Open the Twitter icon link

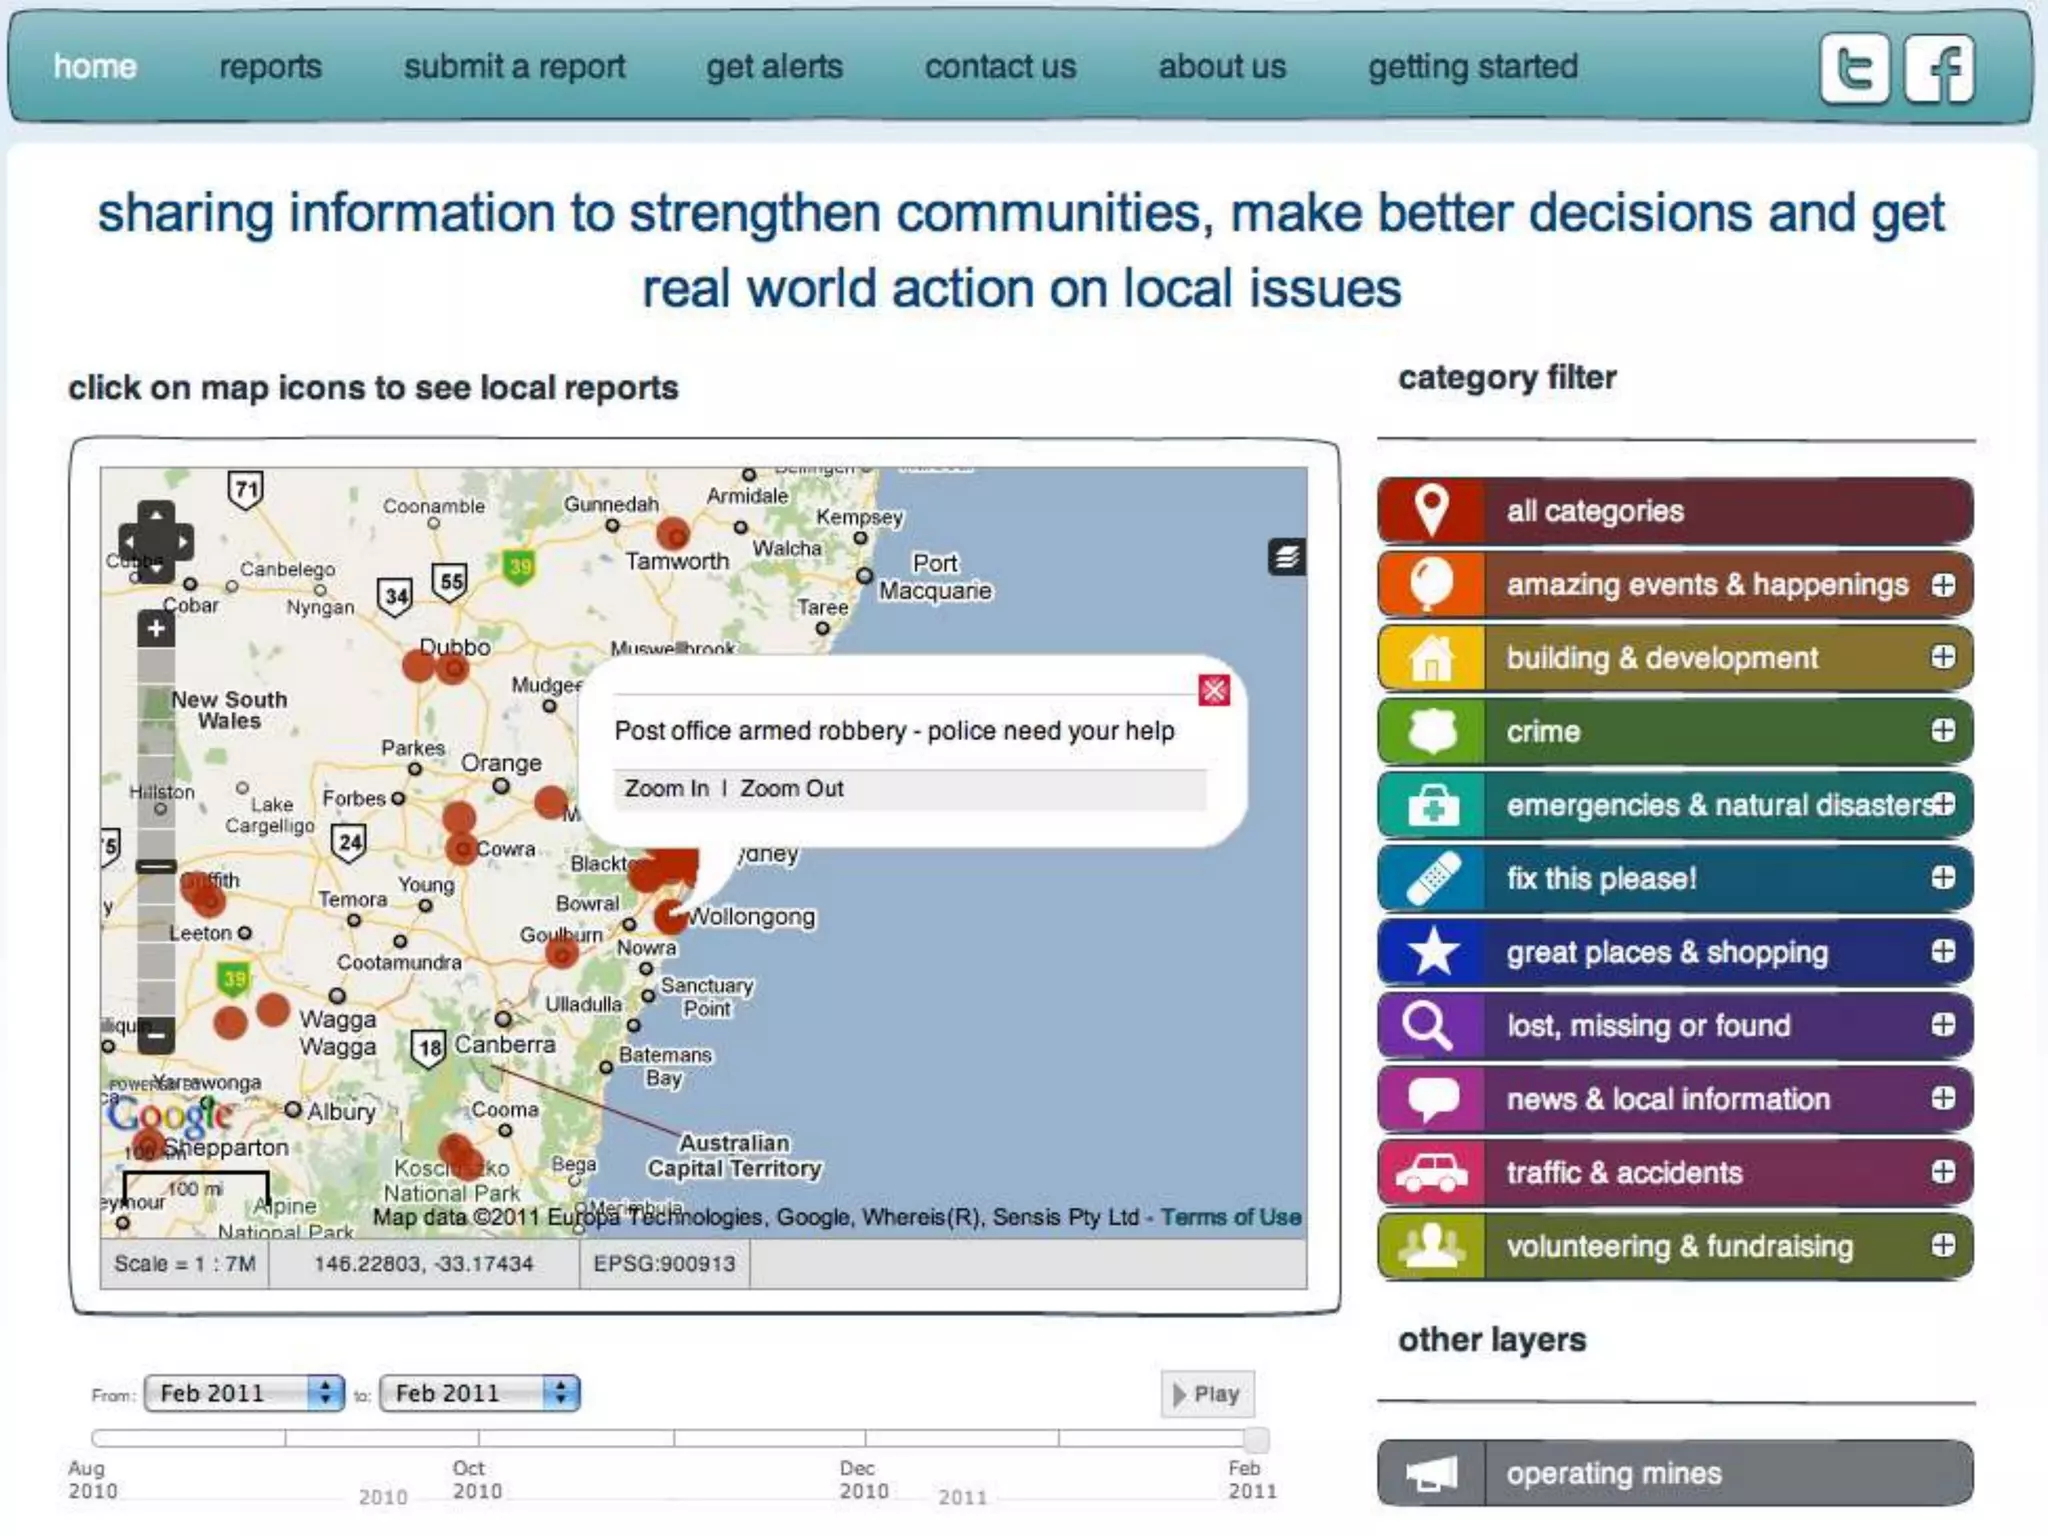click(1855, 69)
